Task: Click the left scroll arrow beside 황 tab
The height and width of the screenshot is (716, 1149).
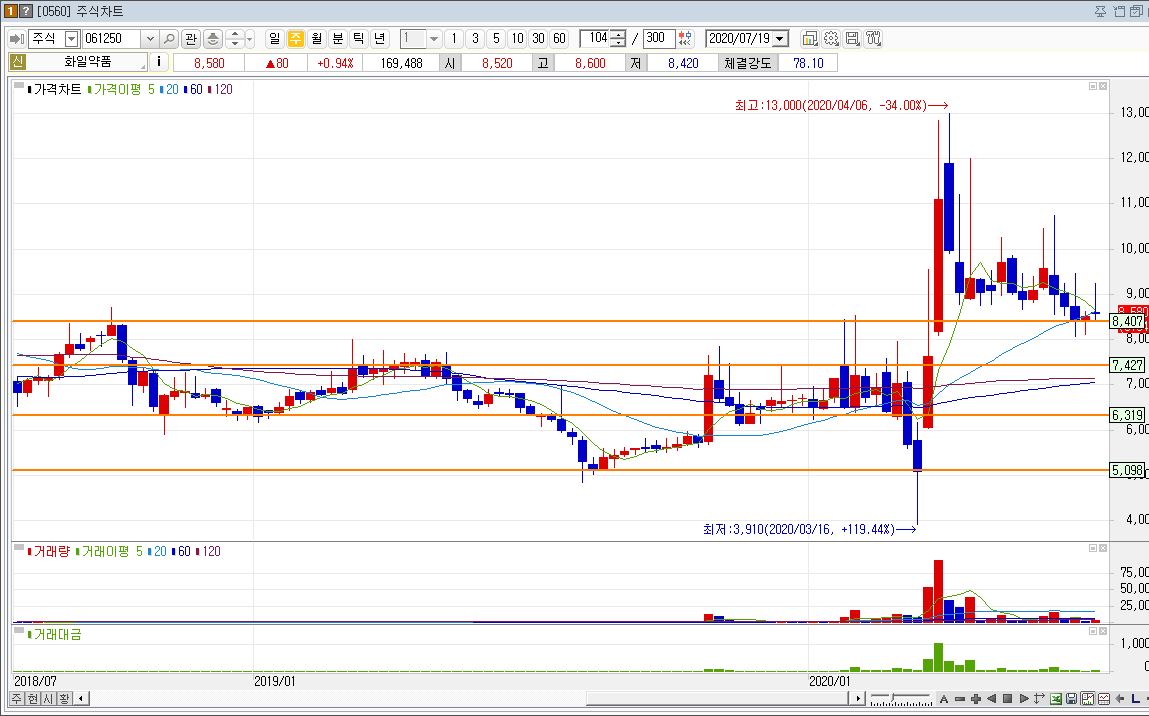Action: (x=81, y=698)
